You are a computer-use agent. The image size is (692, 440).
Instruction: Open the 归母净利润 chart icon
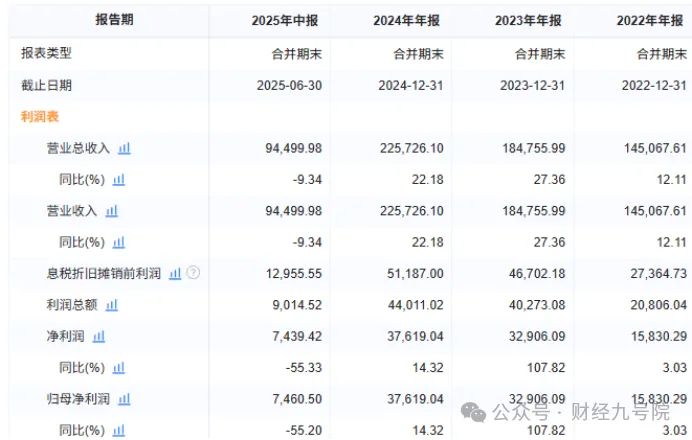[125, 399]
